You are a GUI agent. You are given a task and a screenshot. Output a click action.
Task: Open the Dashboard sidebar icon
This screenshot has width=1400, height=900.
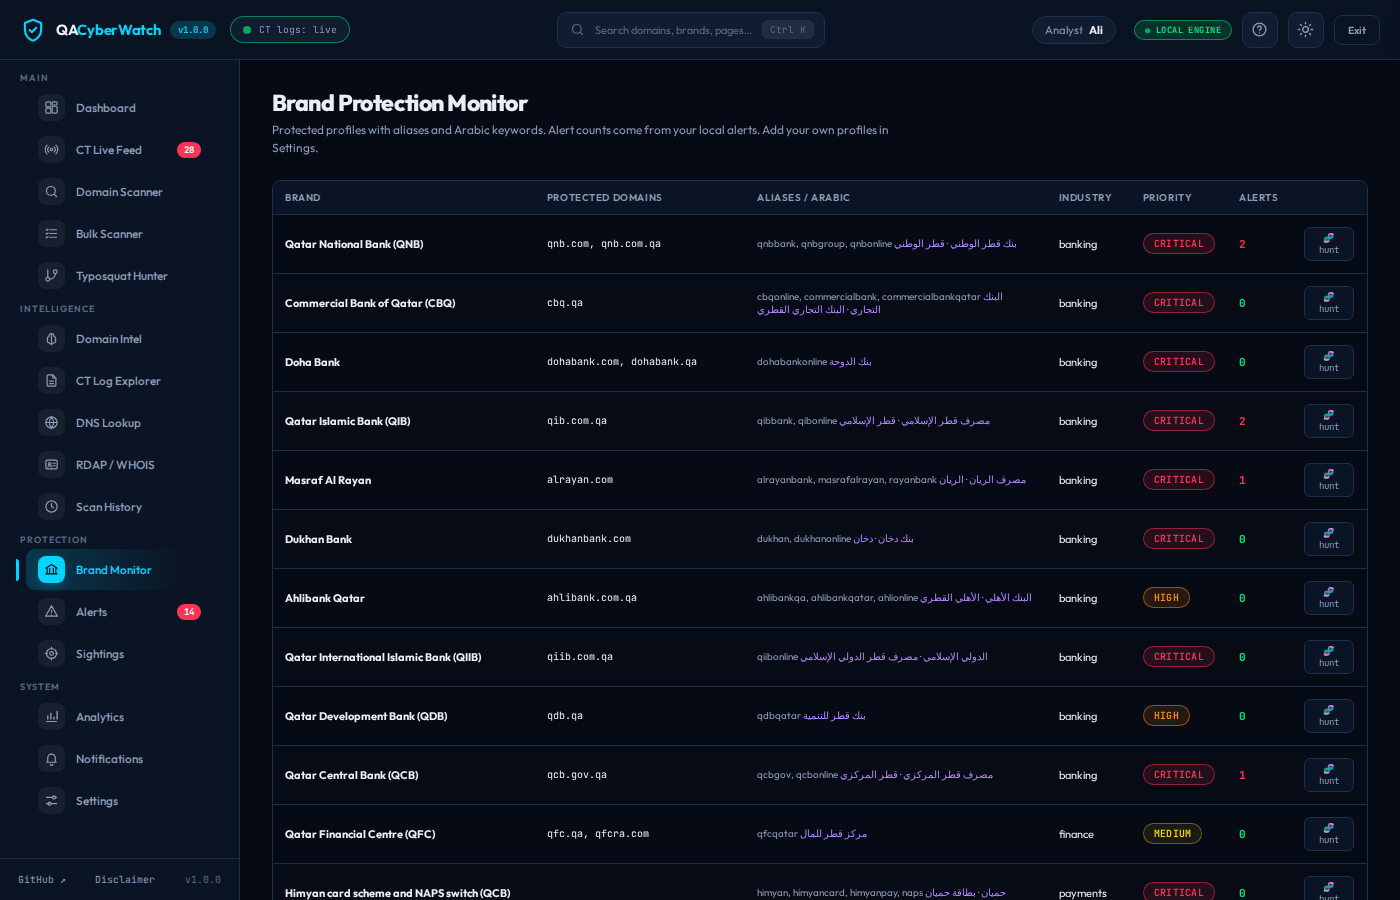tap(51, 108)
